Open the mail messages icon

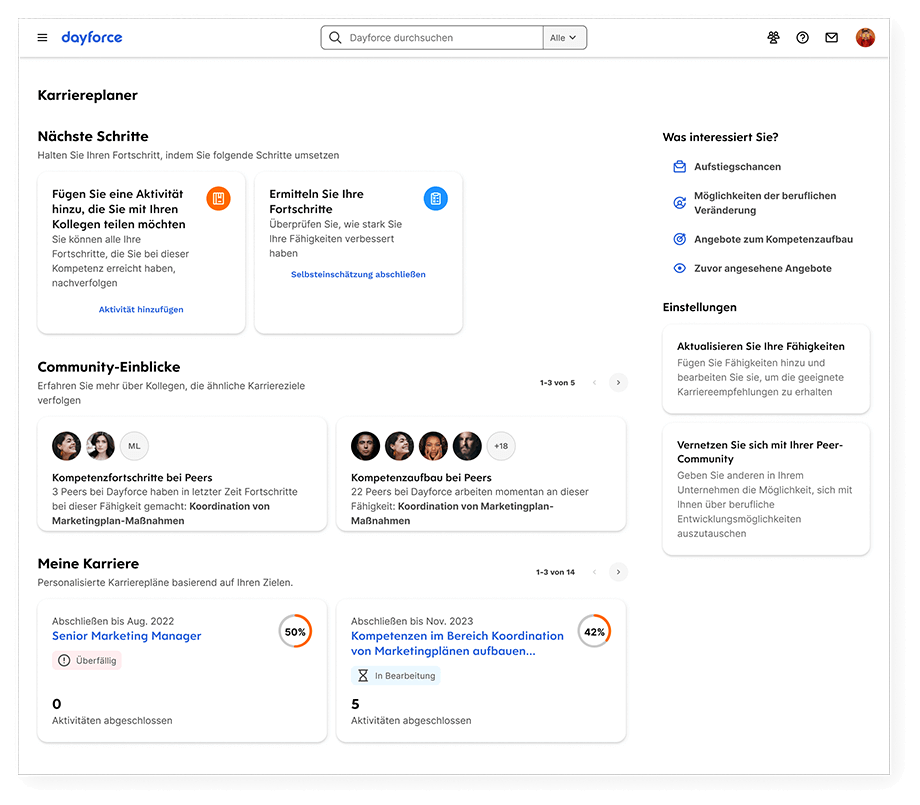tap(831, 38)
